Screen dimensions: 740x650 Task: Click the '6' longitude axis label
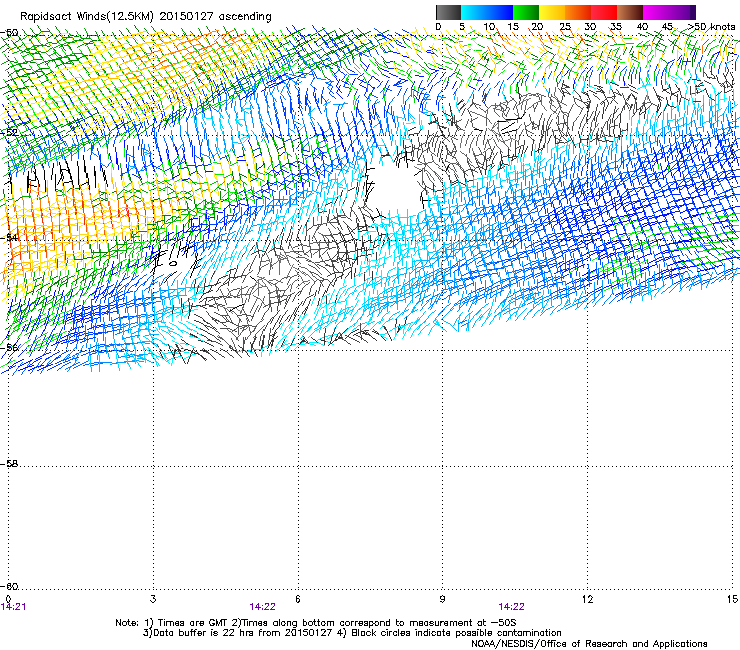[x=298, y=599]
